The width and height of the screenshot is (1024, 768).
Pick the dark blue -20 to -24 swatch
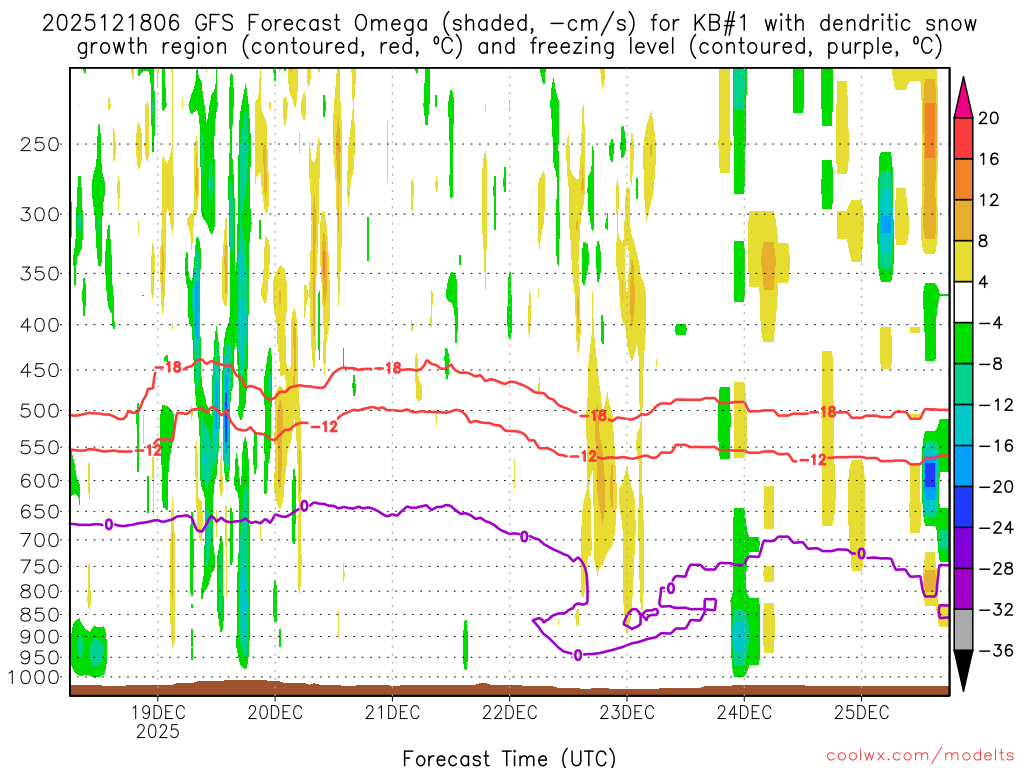point(963,507)
